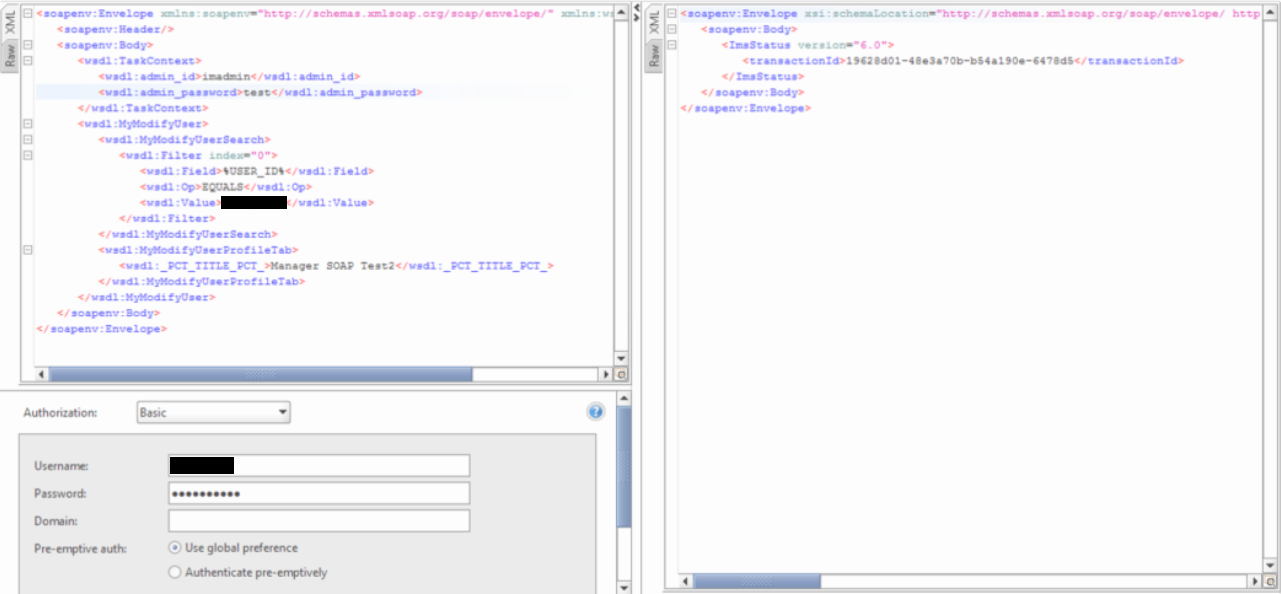Screen dimensions: 1281x594
Task: Click the request editor's bottom-right corner icon
Action: (620, 374)
